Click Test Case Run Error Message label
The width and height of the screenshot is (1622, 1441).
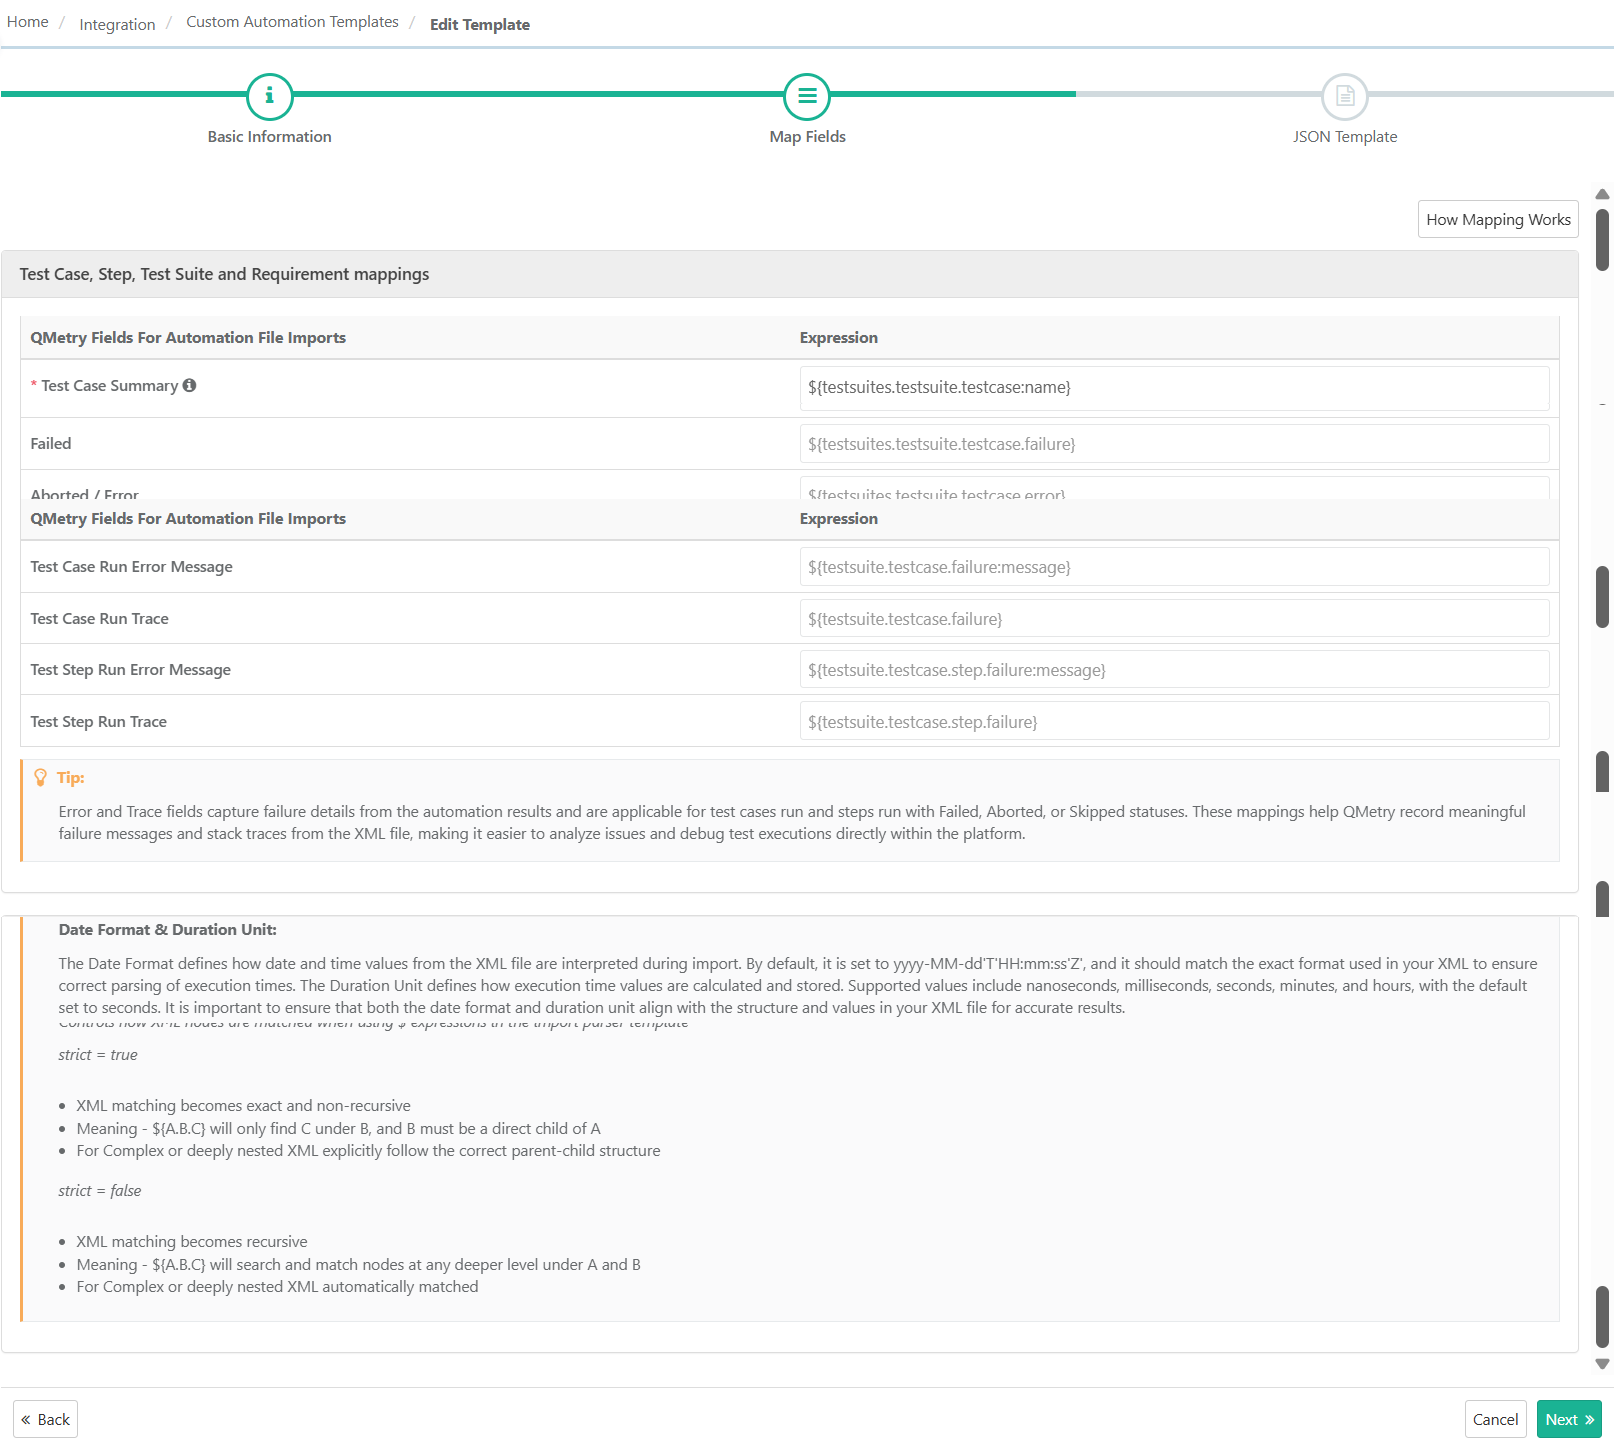tap(131, 567)
